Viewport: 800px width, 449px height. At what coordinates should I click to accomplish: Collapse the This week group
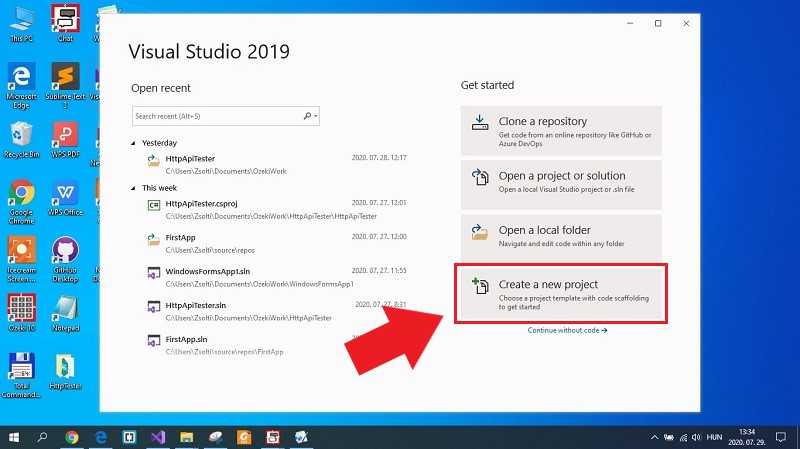133,188
